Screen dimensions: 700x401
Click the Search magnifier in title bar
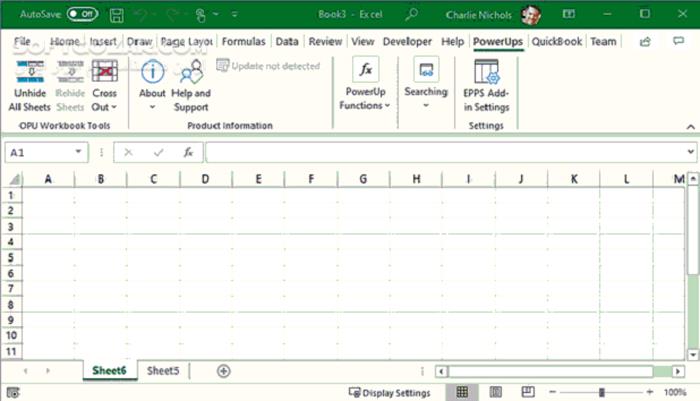[x=411, y=14]
